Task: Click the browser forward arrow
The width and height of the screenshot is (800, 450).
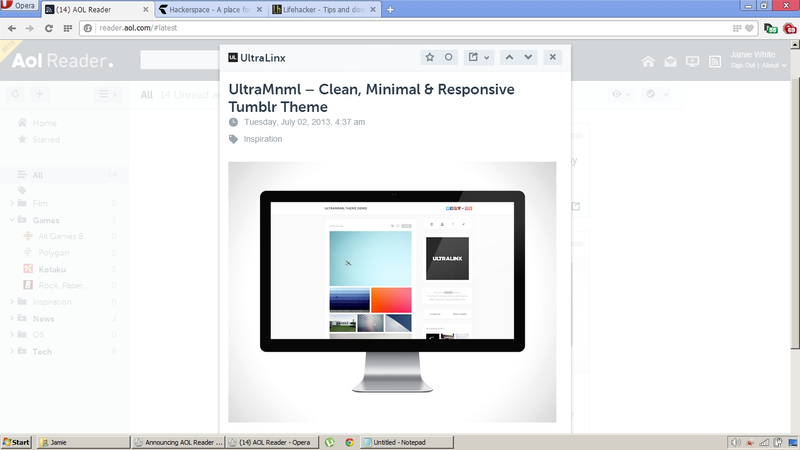Action: [x=30, y=28]
